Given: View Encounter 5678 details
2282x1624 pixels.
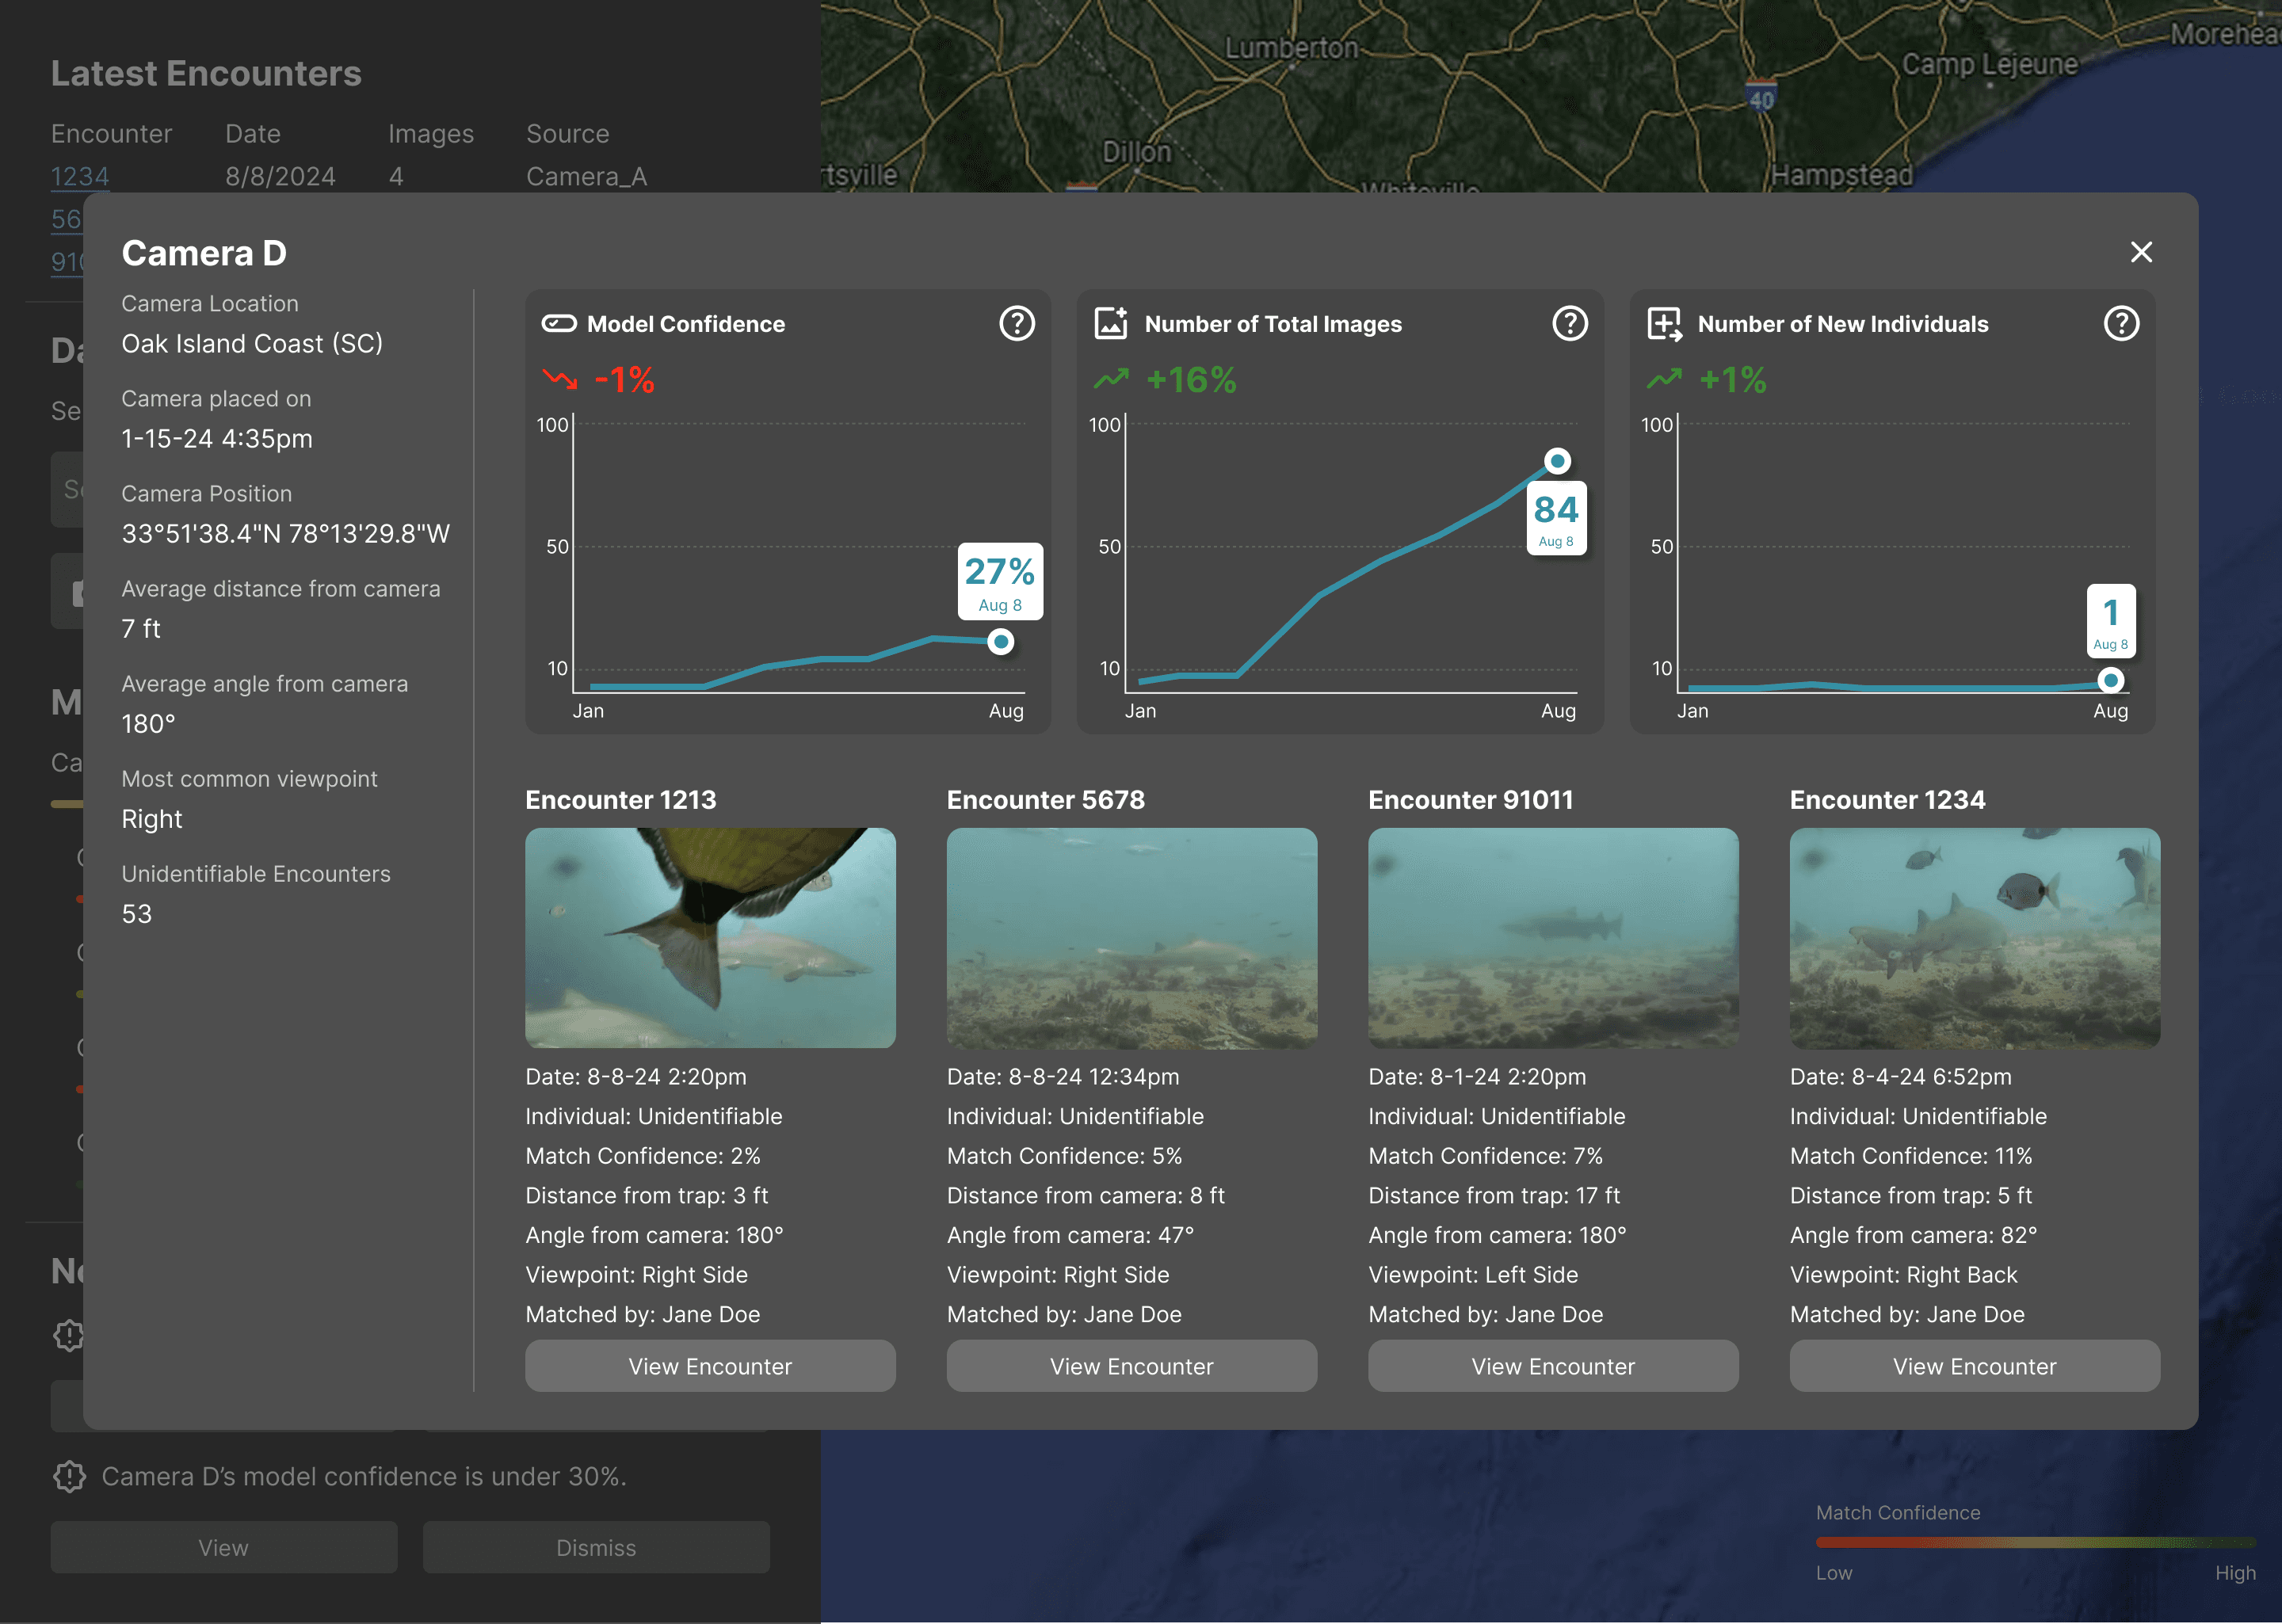Looking at the screenshot, I should click(1131, 1366).
